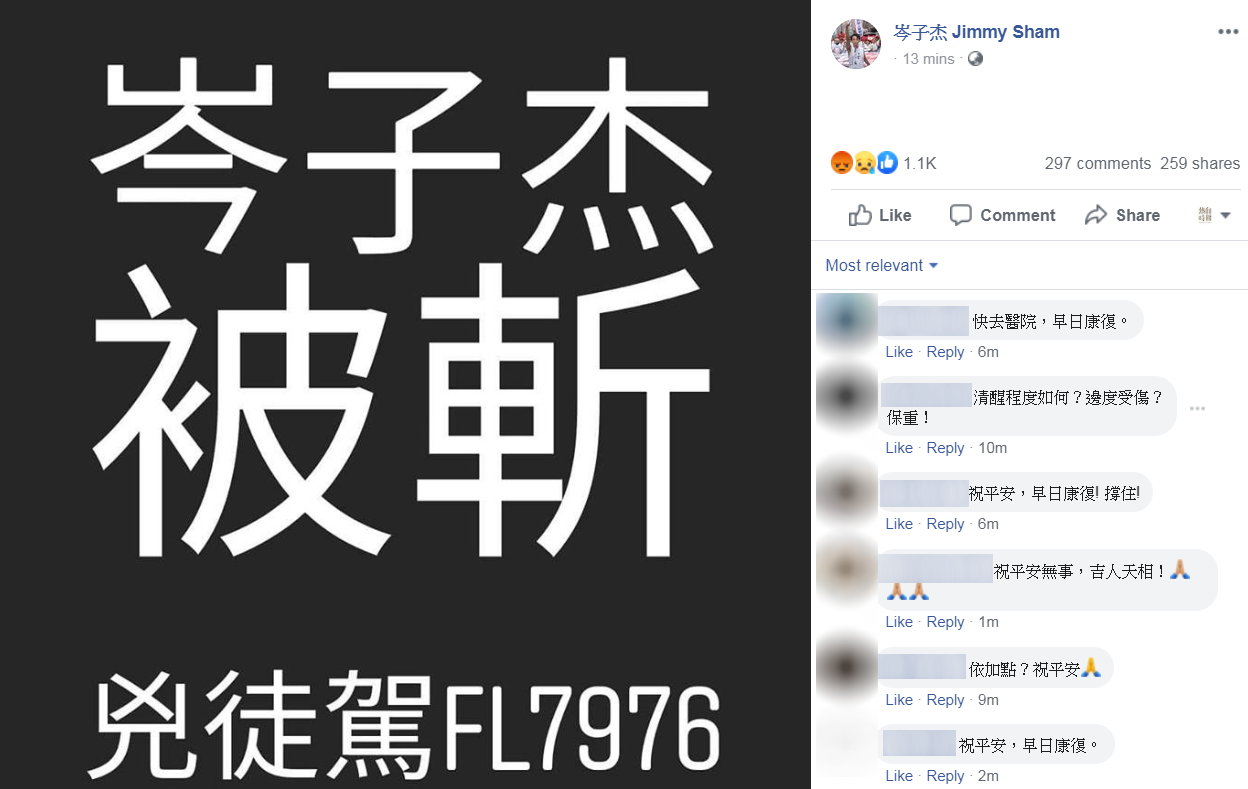View the 259 shares link
This screenshot has height=789, width=1248.
[1200, 163]
